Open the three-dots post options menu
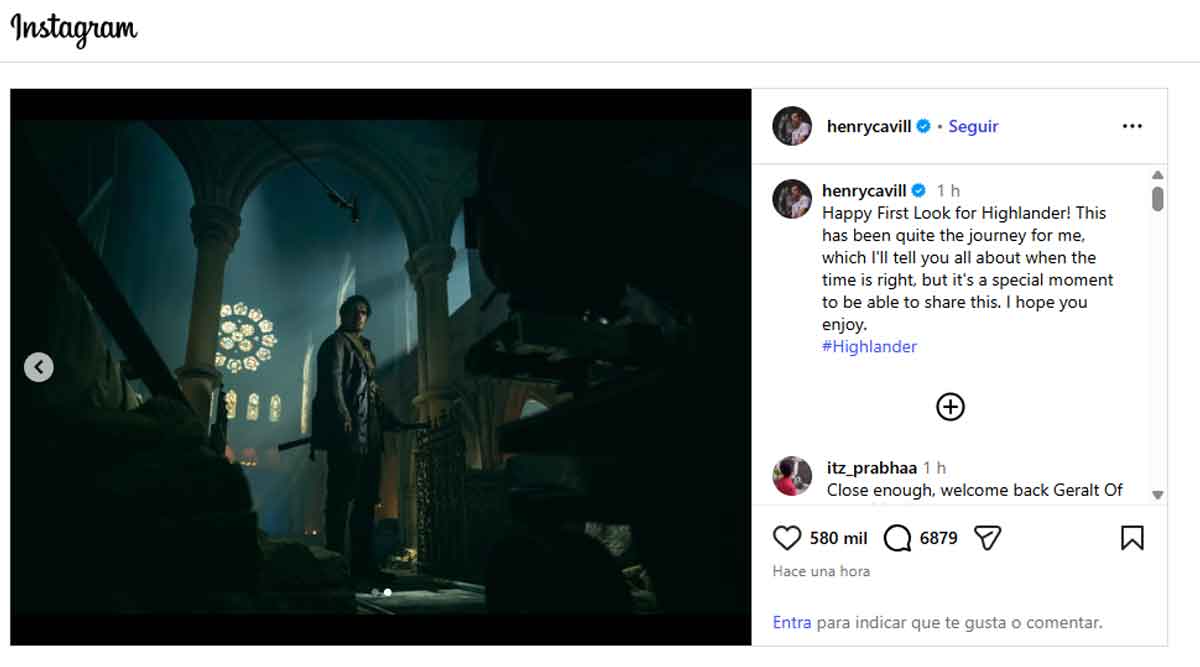The height and width of the screenshot is (667, 1200). (x=1131, y=126)
